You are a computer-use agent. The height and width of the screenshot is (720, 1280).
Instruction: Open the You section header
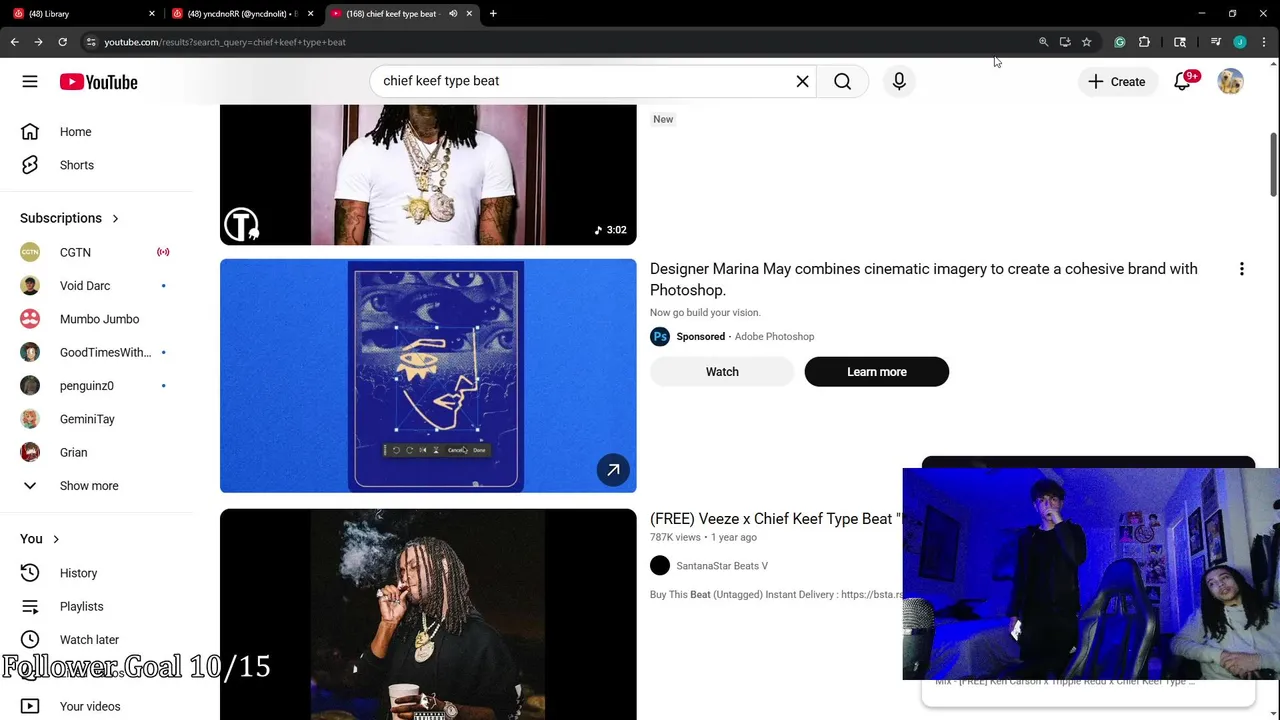pyautogui.click(x=40, y=539)
